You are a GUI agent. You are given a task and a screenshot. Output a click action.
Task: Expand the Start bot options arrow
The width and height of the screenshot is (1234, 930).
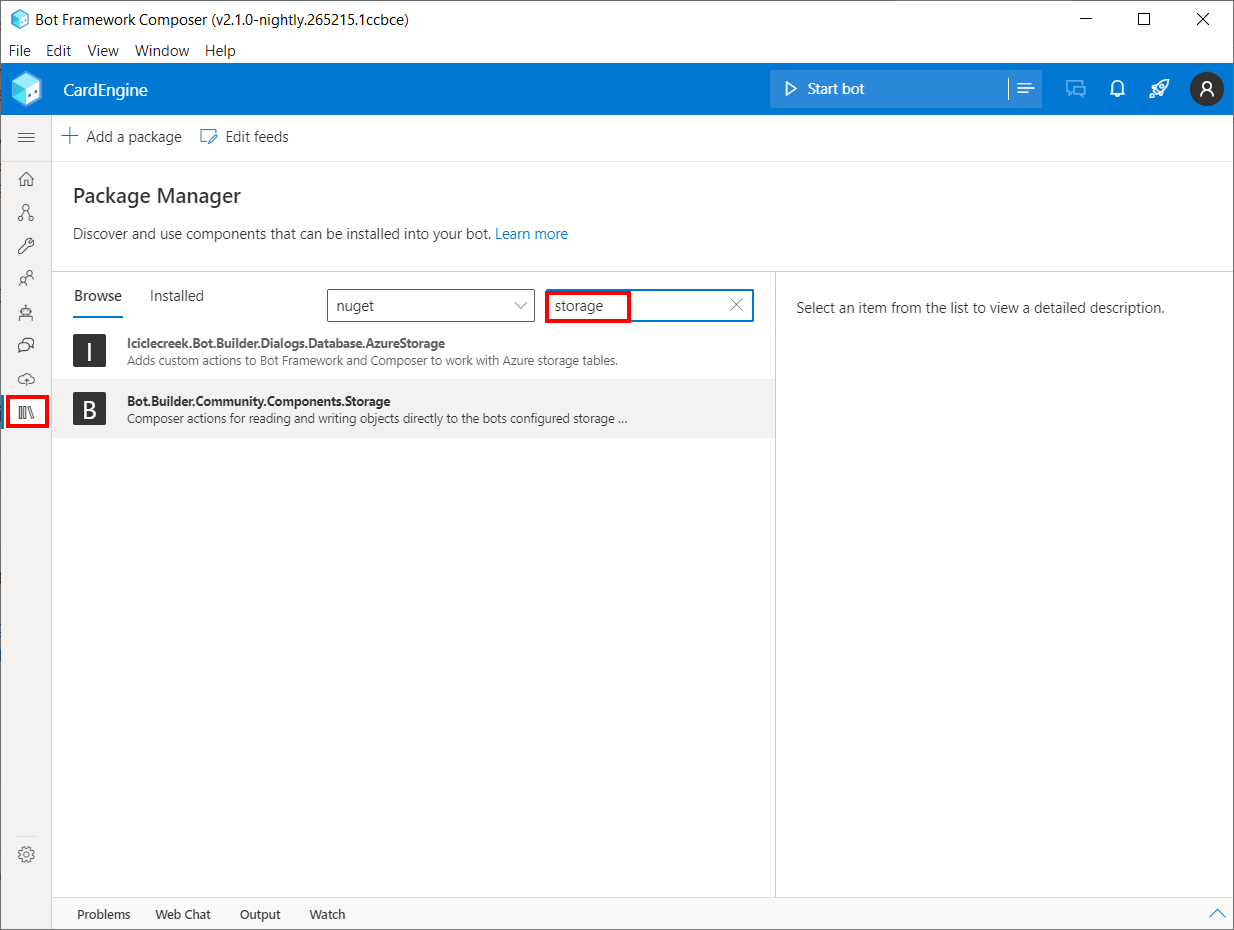1025,88
